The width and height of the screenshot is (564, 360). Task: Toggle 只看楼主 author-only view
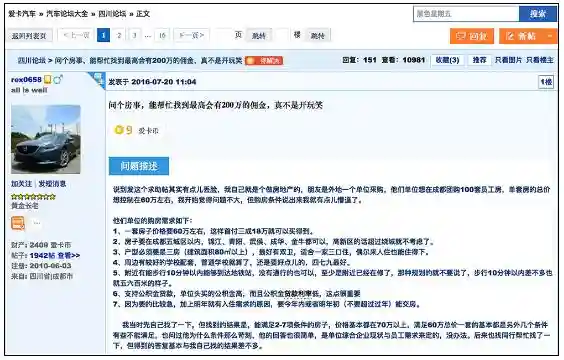click(x=540, y=60)
